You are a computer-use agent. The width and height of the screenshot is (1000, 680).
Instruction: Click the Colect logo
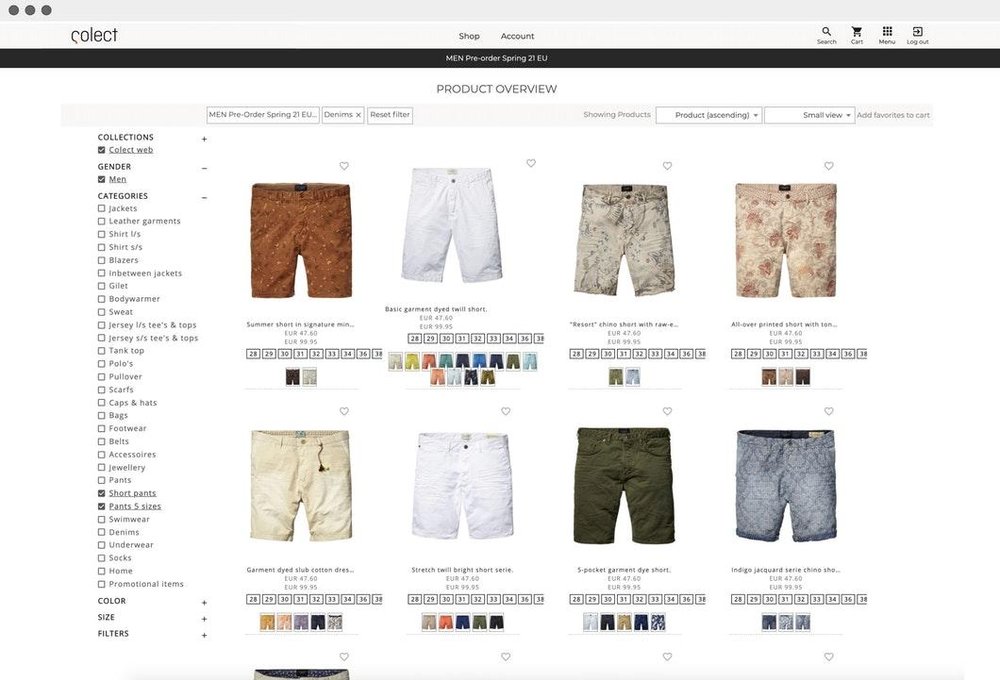93,33
